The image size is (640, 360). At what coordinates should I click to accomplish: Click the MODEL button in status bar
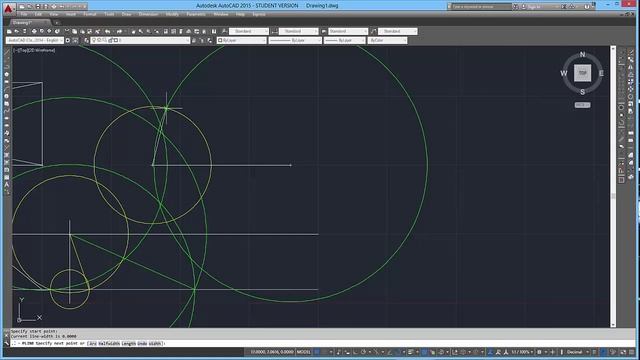click(303, 352)
